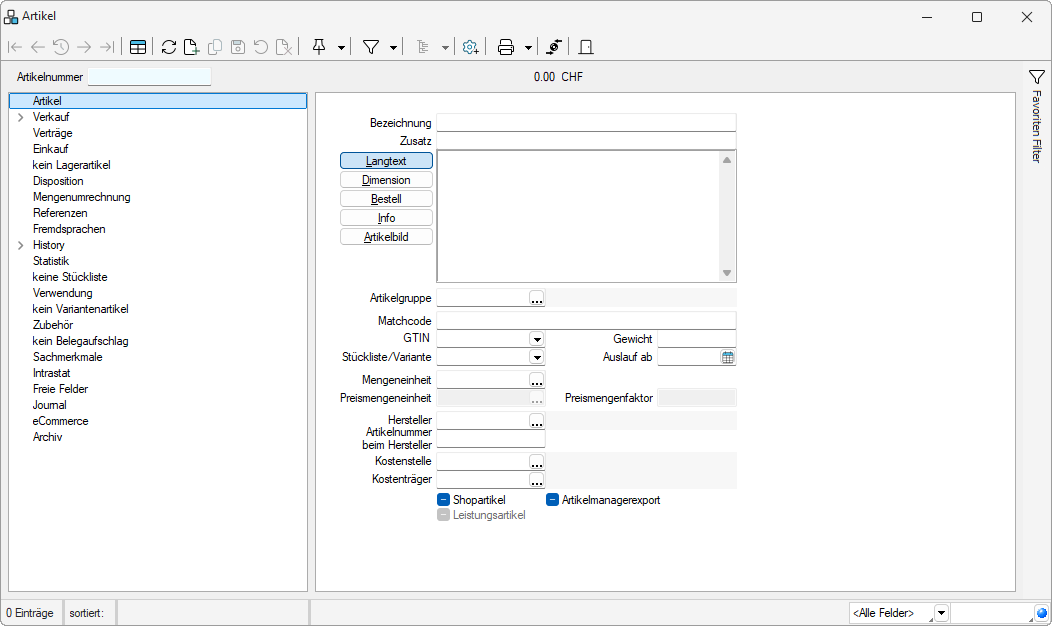Click the Dimension button
Viewport: 1052px width, 626px height.
coord(386,180)
